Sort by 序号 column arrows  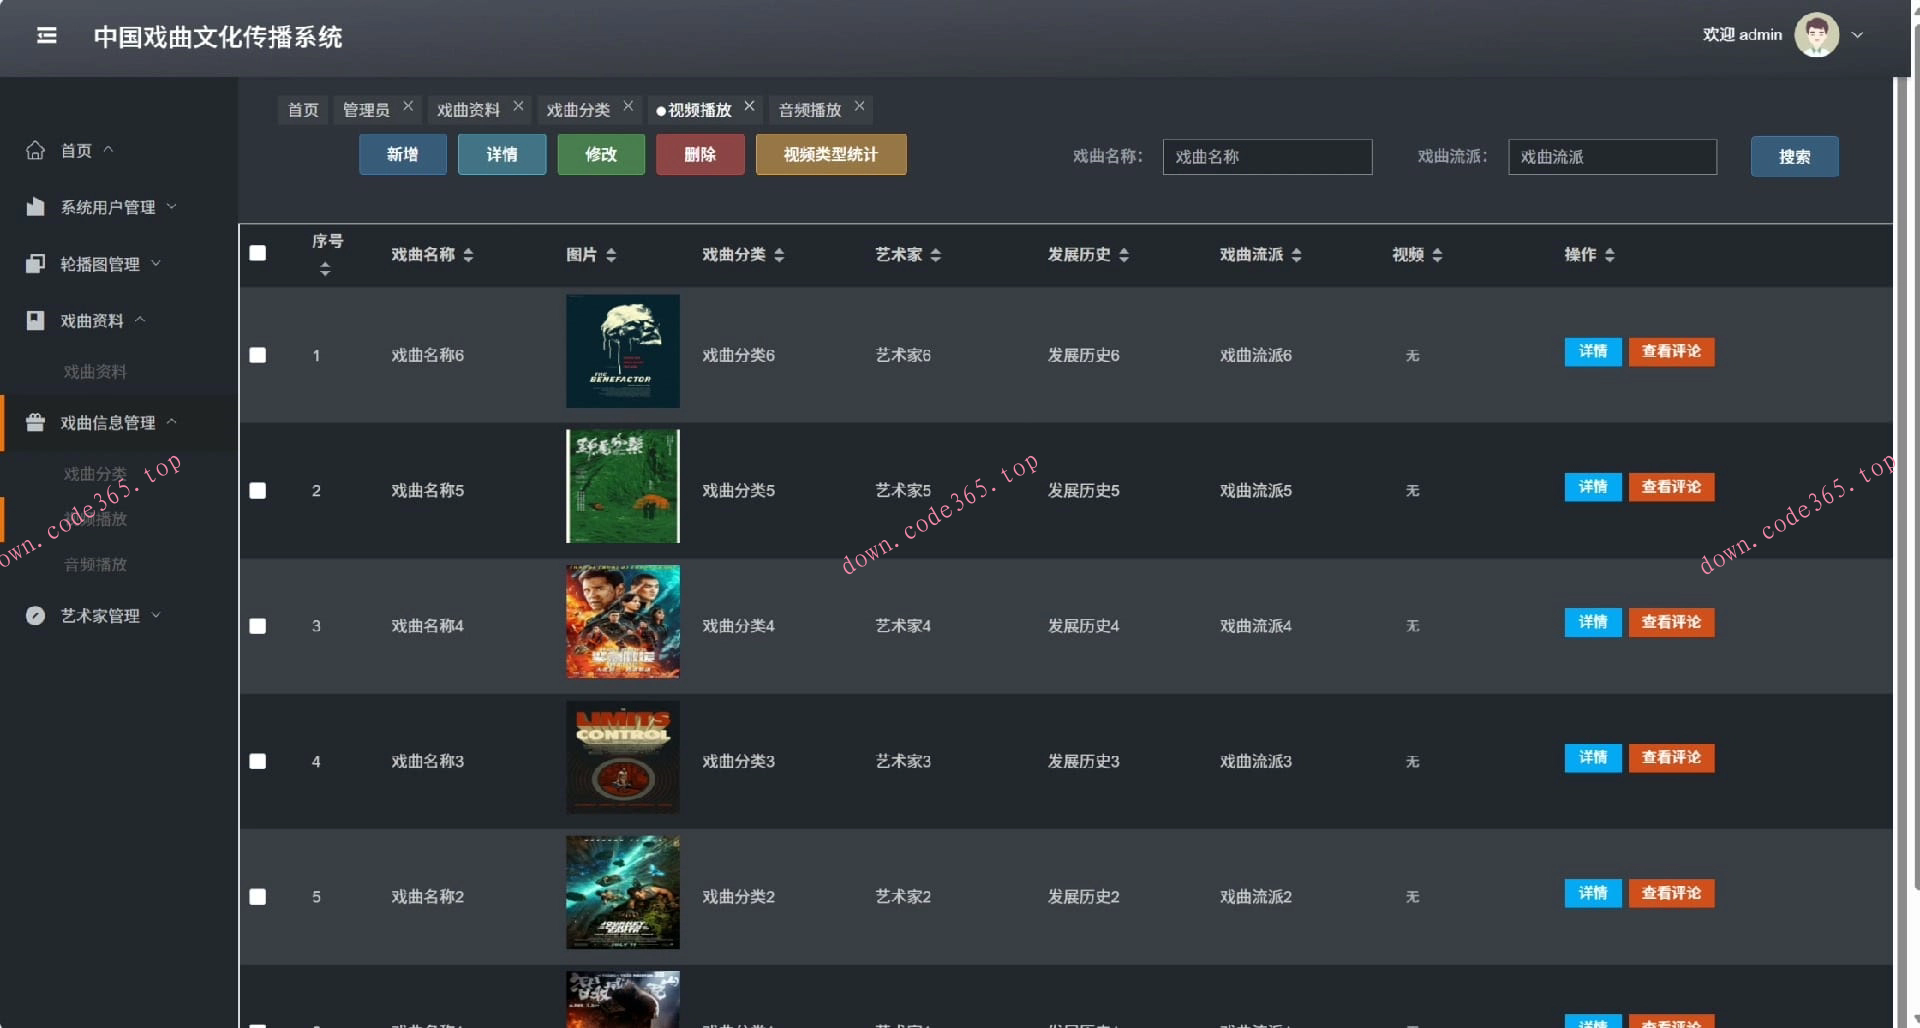coord(325,269)
